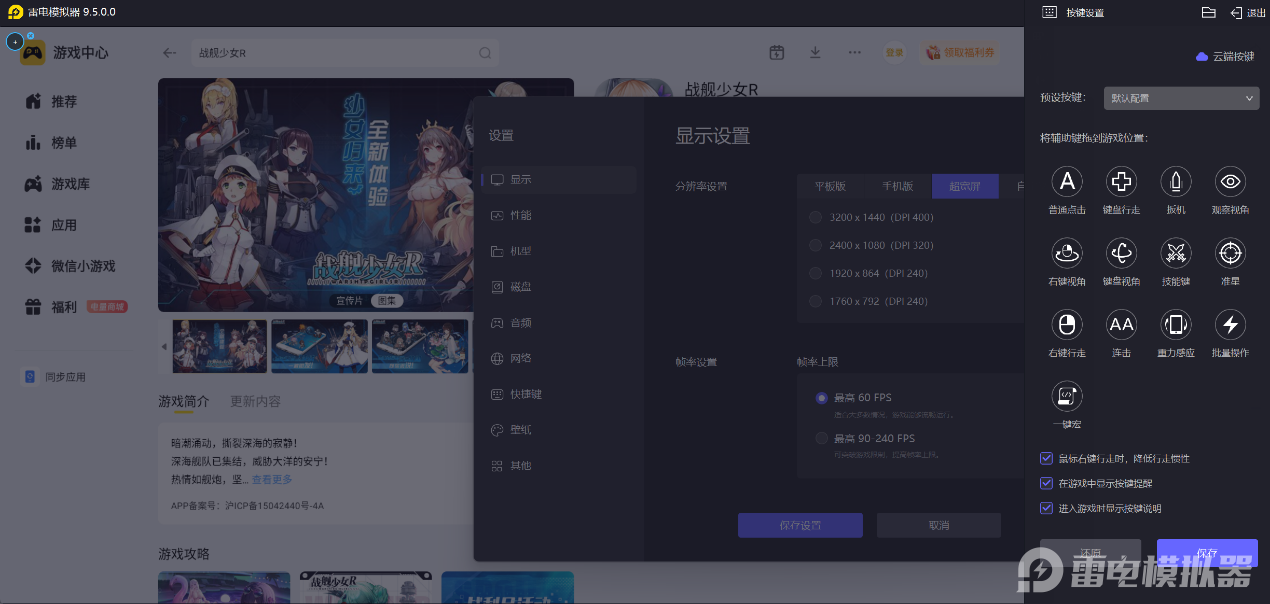Image resolution: width=1270 pixels, height=604 pixels.
Task: Toggle 在游戏中显示按键提醒 checkbox
Action: [1047, 483]
